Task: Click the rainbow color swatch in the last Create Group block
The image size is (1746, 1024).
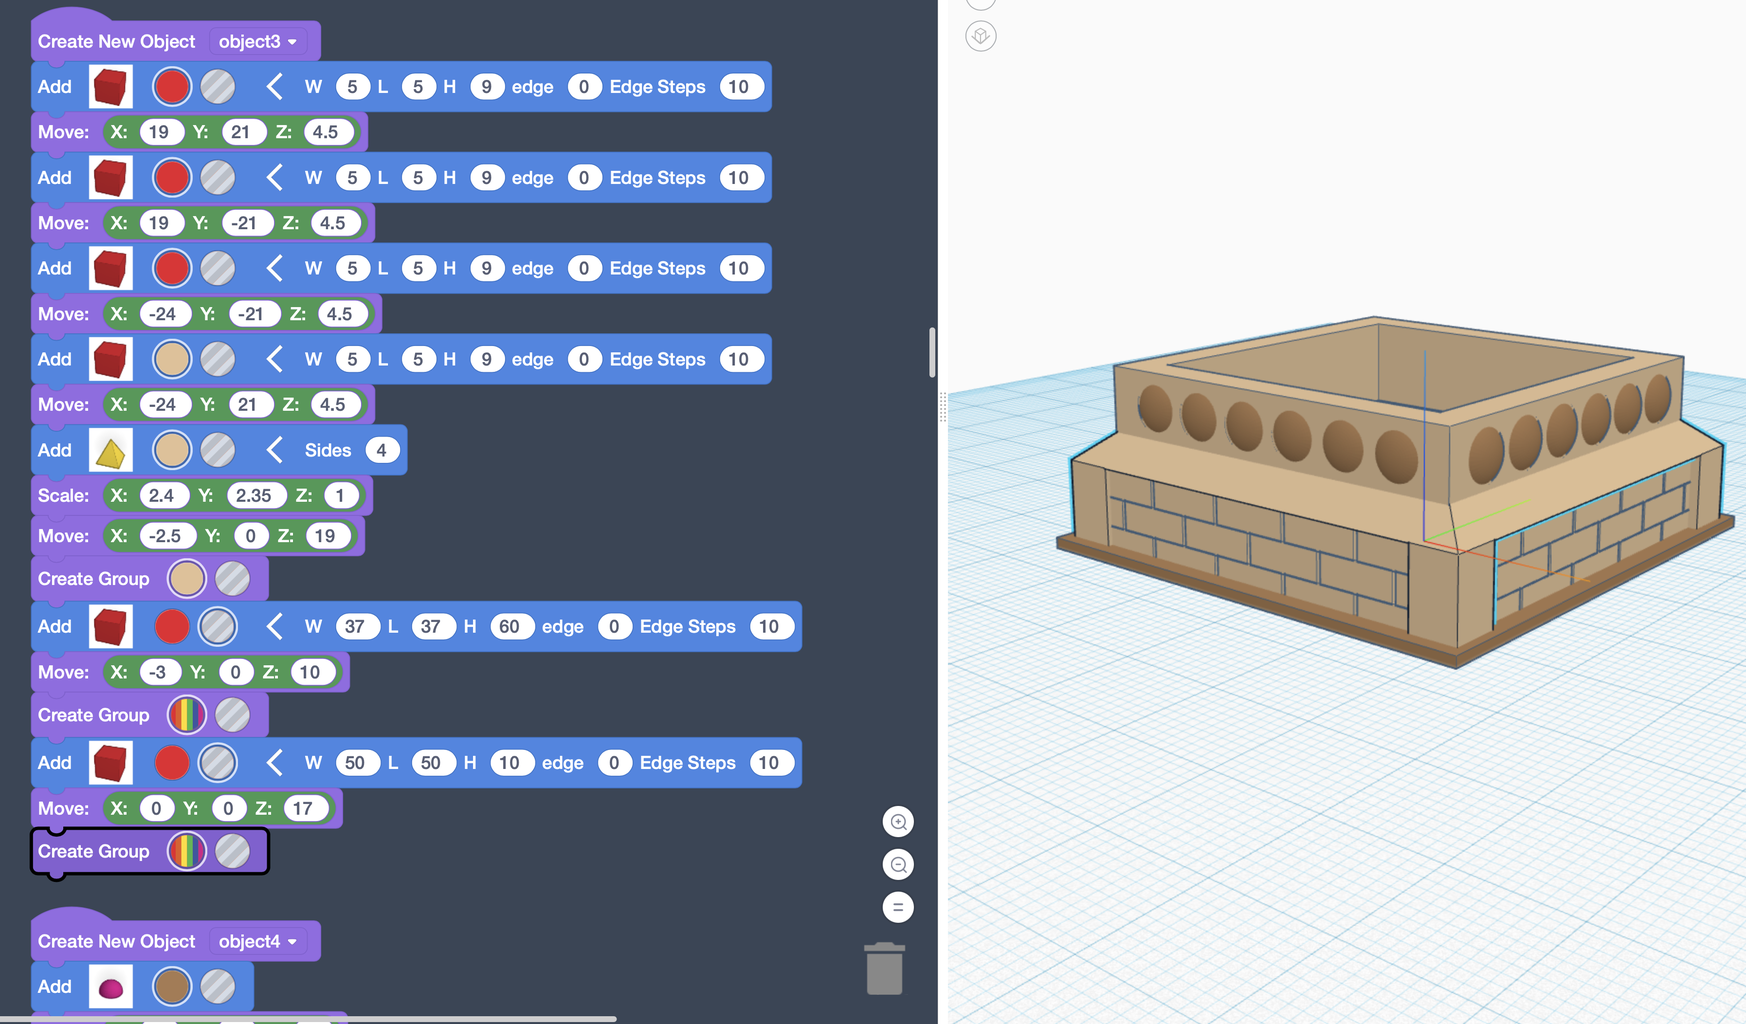Action: pos(187,851)
